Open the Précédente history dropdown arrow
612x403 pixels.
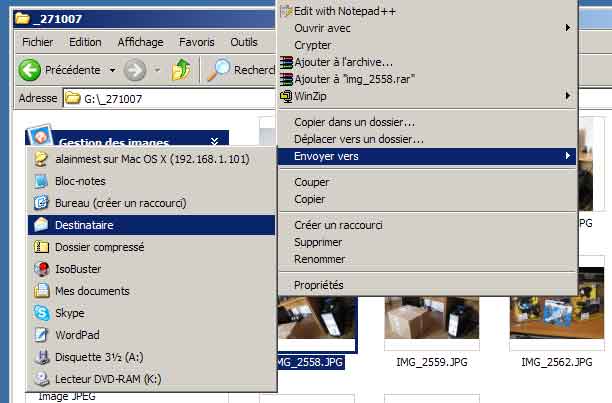(x=112, y=71)
